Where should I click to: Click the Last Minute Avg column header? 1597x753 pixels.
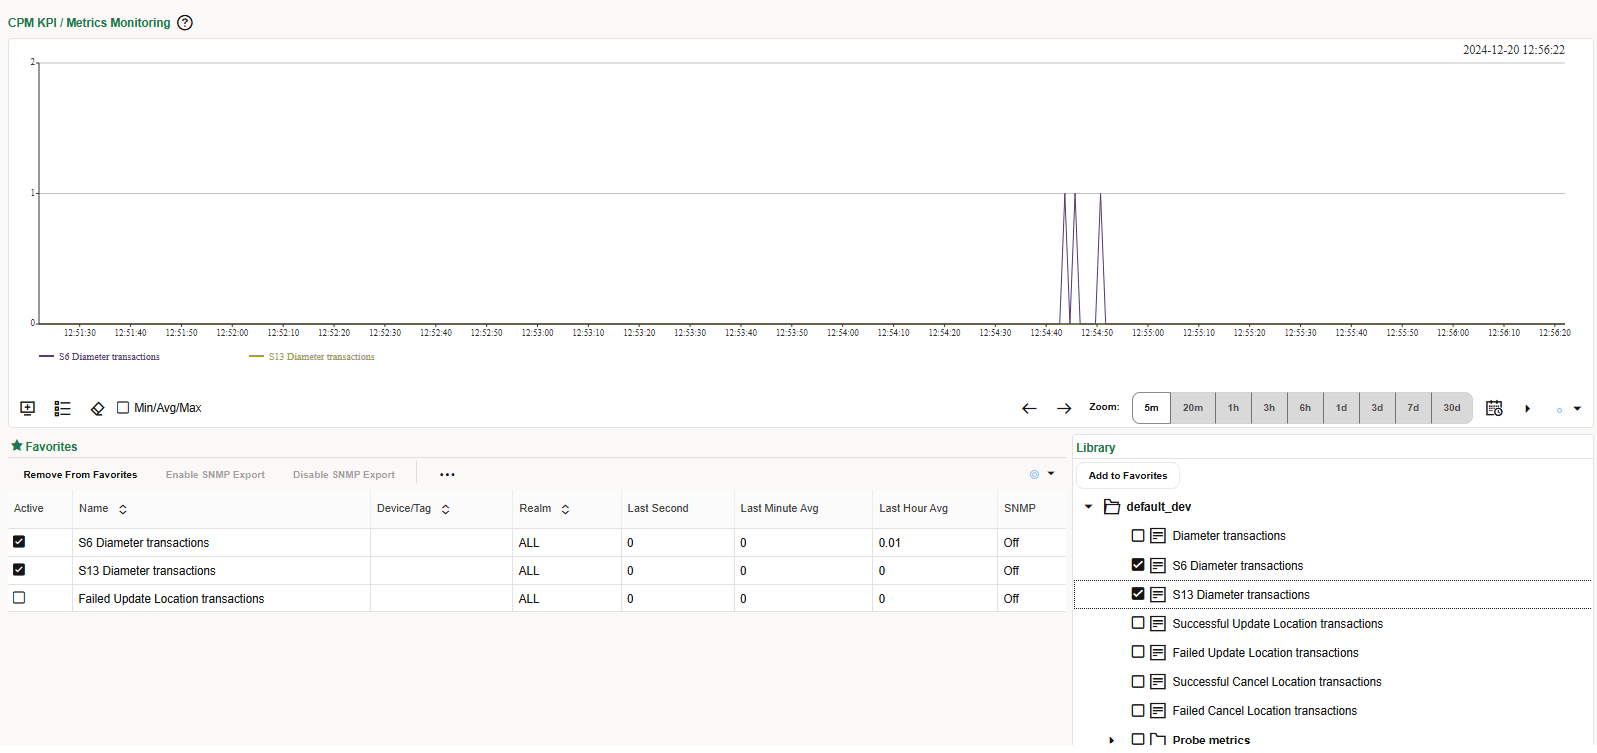pos(779,509)
